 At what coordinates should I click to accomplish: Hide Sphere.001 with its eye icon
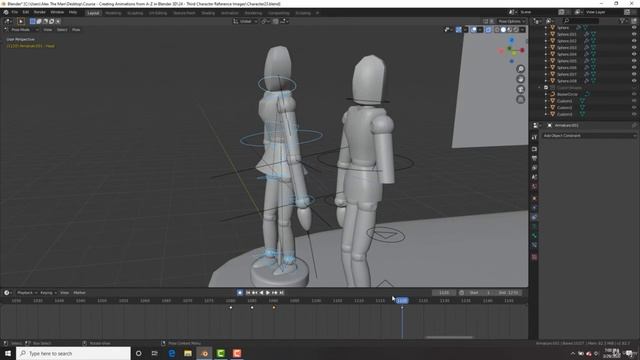634,34
